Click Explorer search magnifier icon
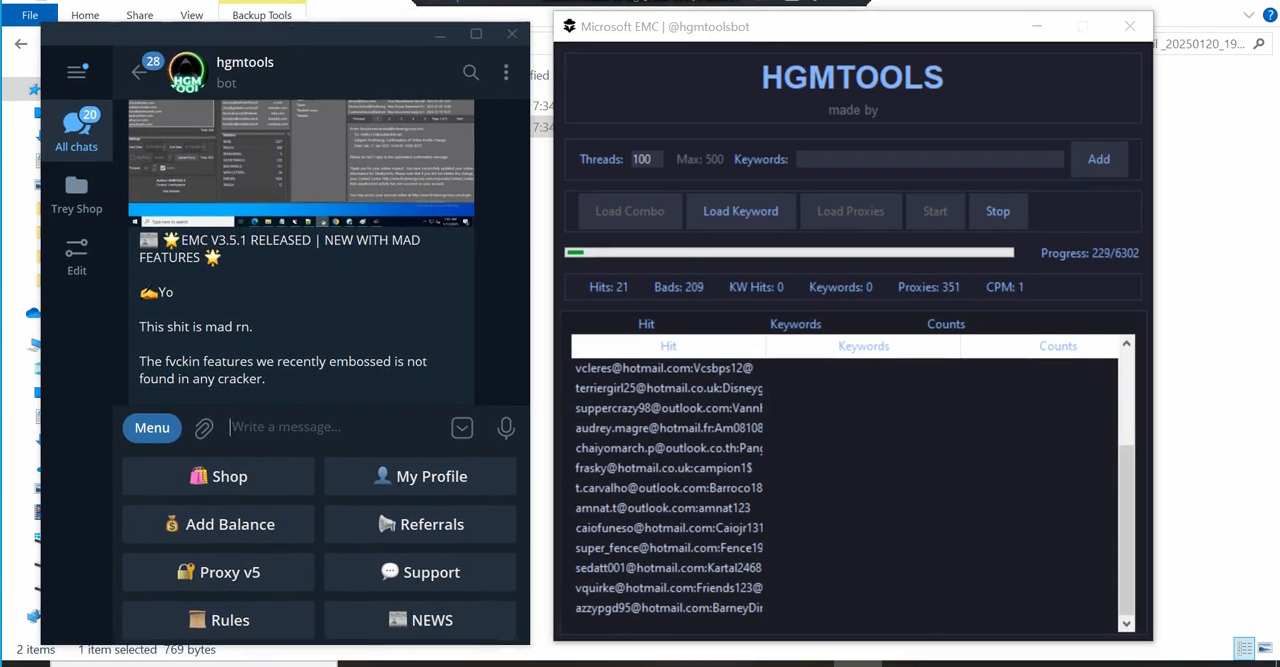1280x667 pixels. coord(1259,44)
